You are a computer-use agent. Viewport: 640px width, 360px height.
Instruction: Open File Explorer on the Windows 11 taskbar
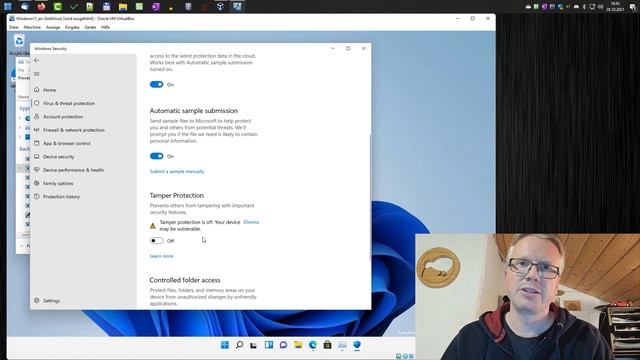tap(298, 345)
